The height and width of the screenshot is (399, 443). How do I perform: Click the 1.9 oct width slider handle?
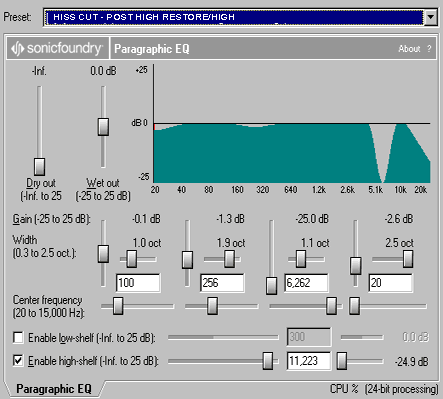click(x=229, y=259)
